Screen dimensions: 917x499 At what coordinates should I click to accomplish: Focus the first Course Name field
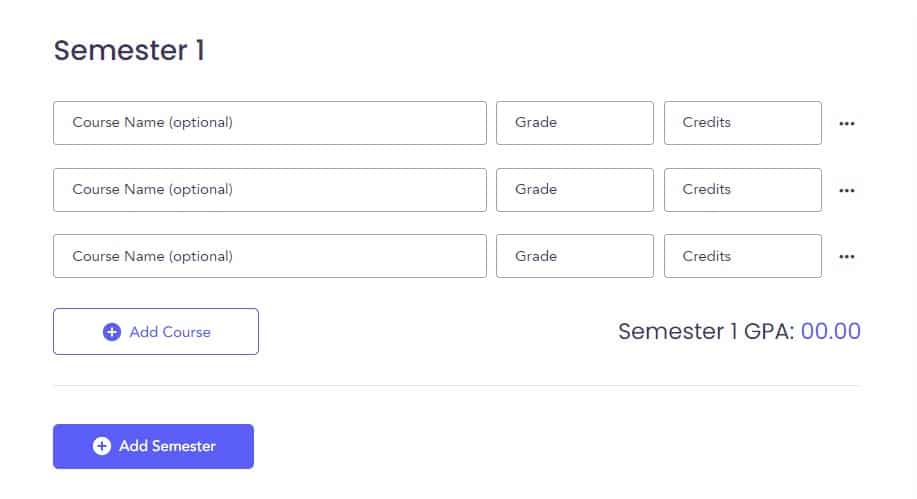tap(270, 123)
